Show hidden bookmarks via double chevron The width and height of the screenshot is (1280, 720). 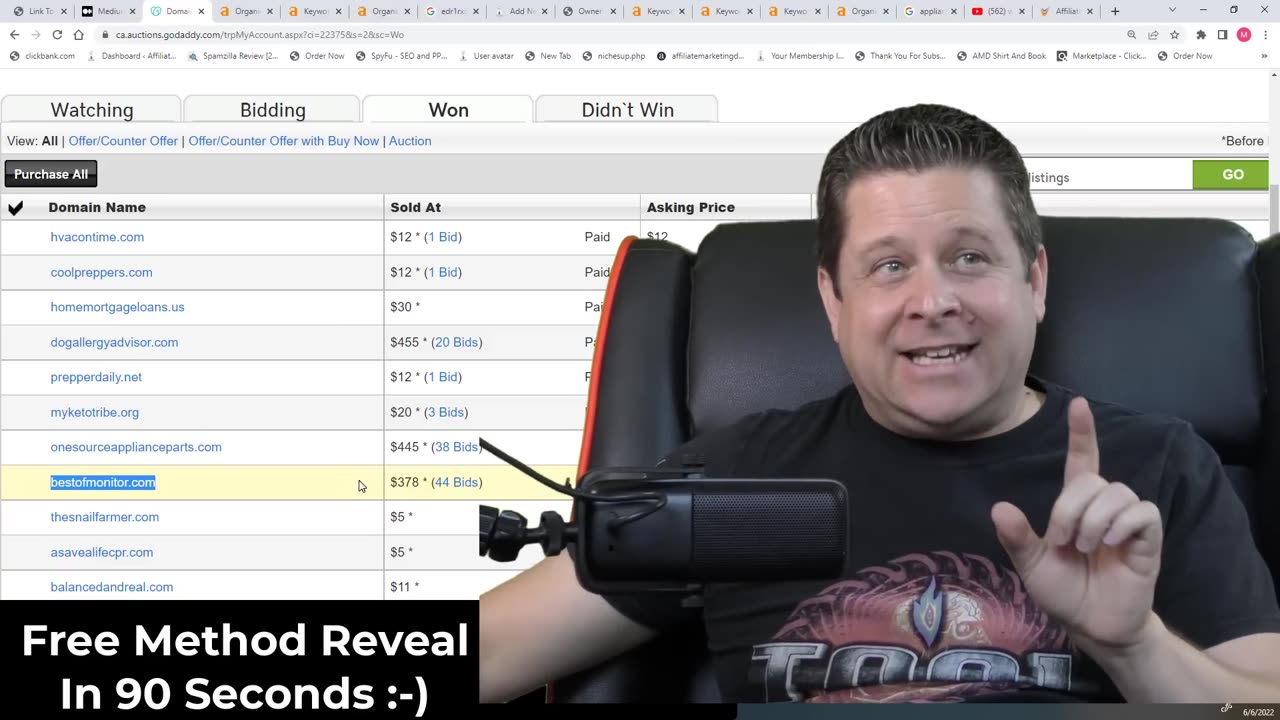pos(1264,56)
